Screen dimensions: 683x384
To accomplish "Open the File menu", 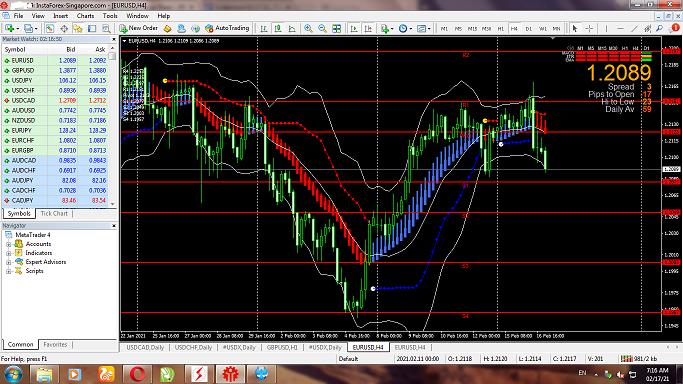I will pyautogui.click(x=18, y=16).
